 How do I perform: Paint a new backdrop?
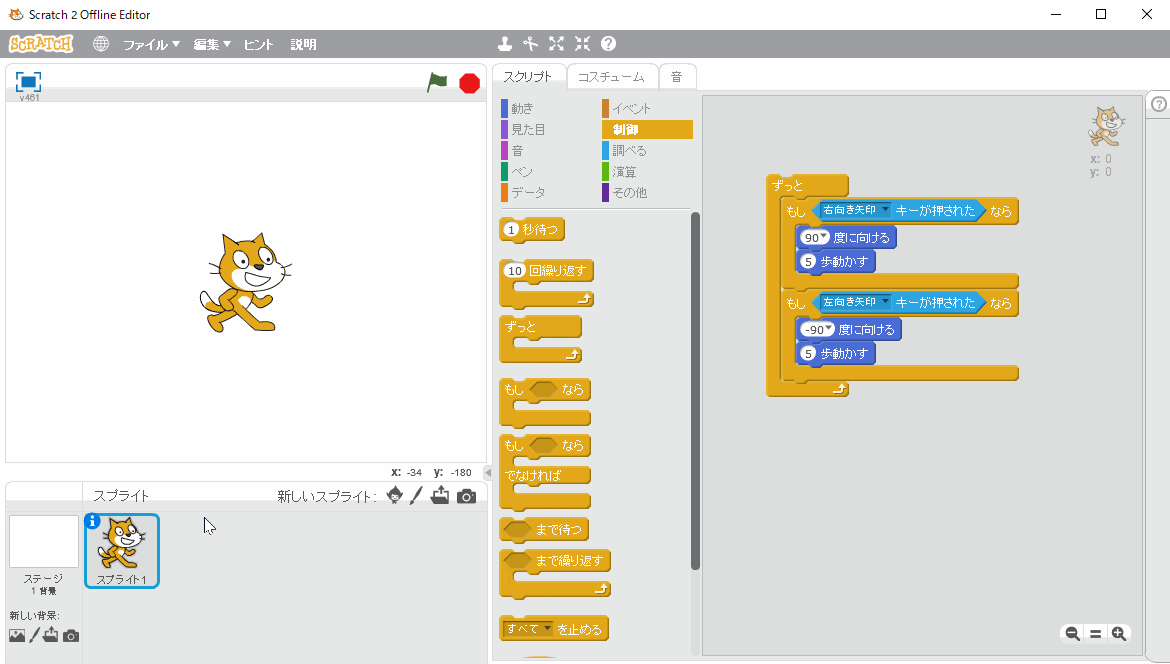[34, 636]
